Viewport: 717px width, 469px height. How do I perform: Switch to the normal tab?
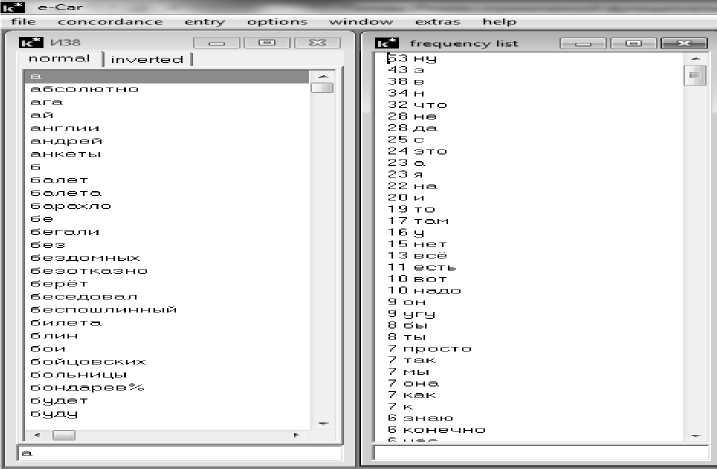click(x=58, y=59)
